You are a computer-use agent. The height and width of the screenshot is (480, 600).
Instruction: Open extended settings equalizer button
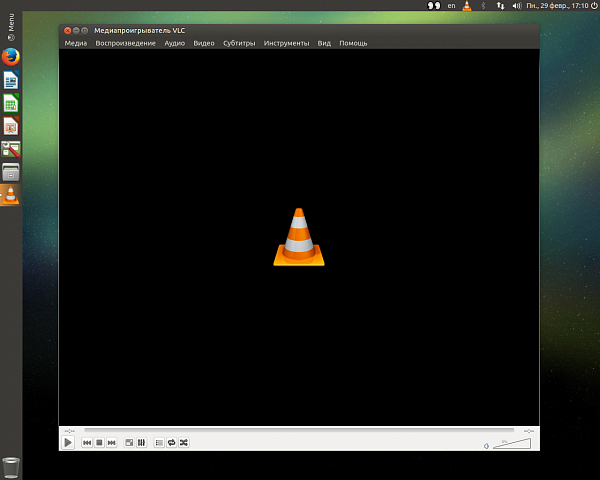click(142, 443)
